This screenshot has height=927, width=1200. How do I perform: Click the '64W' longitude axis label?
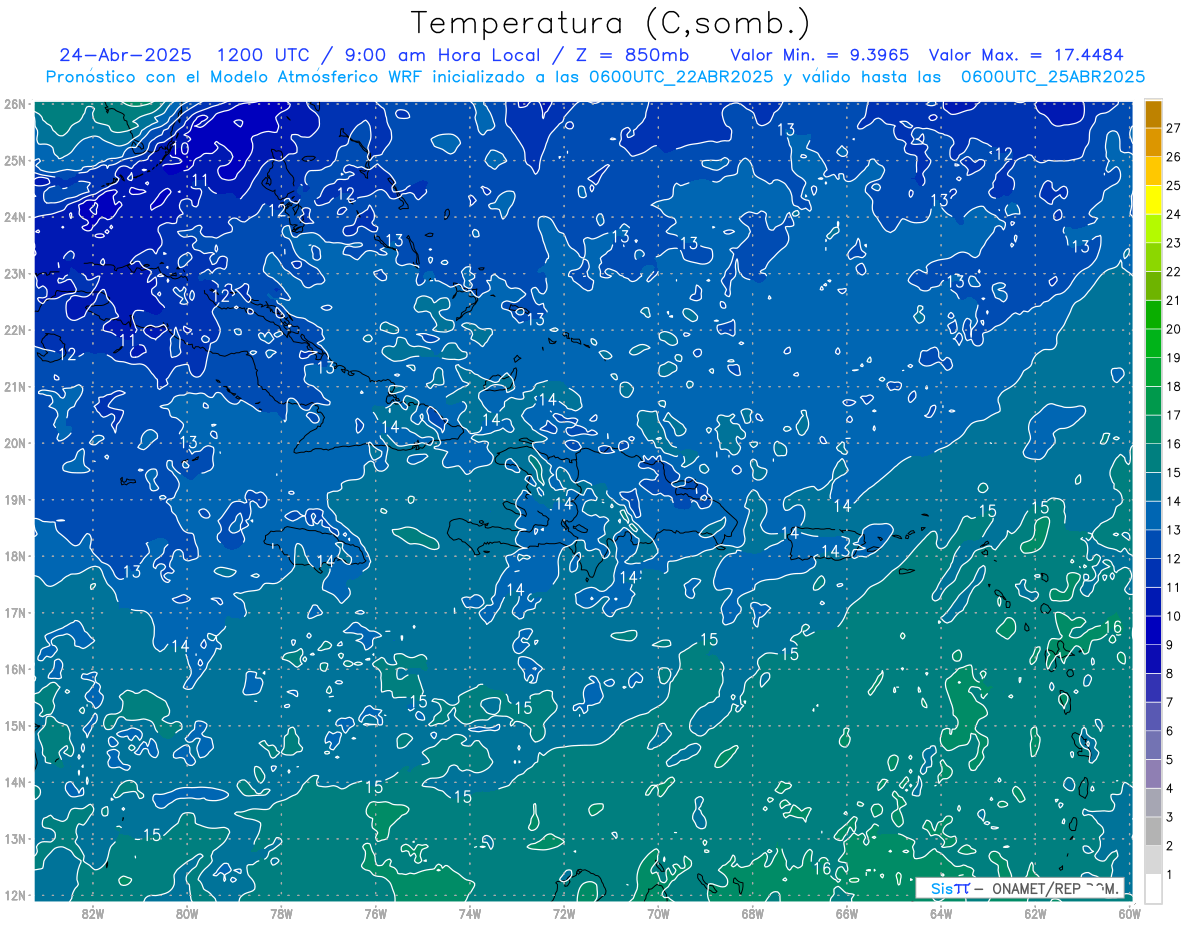tap(940, 914)
